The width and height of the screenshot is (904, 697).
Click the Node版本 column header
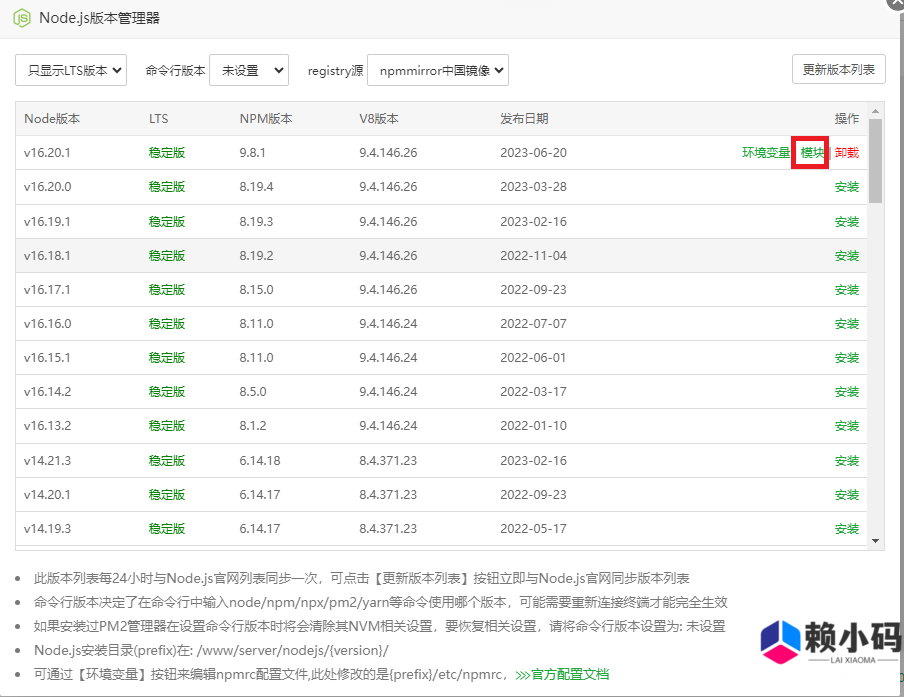click(x=51, y=118)
